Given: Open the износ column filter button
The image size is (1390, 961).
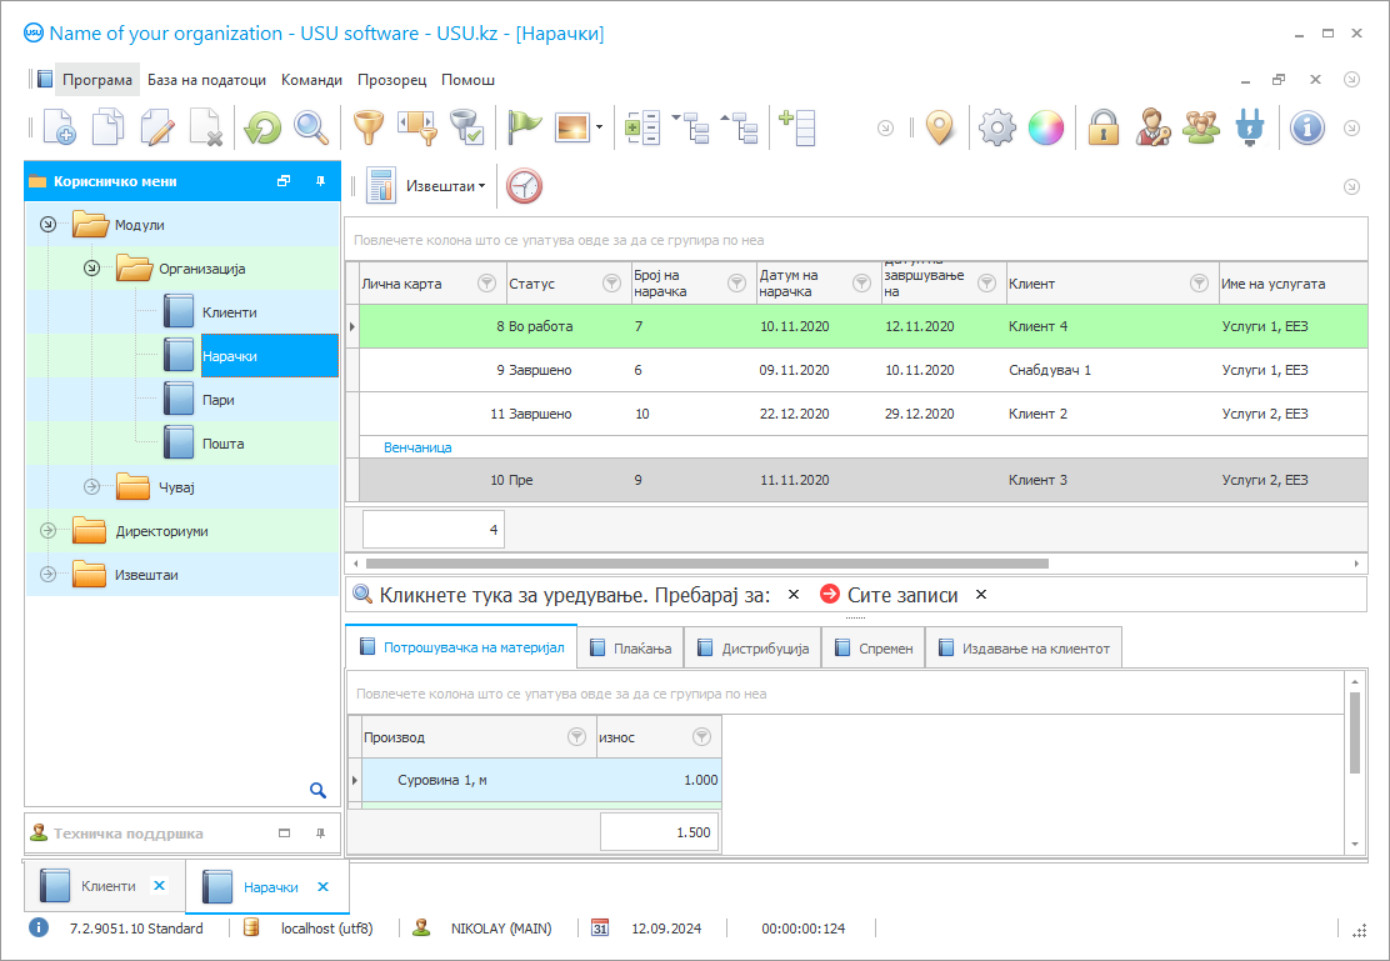Looking at the screenshot, I should click(702, 737).
